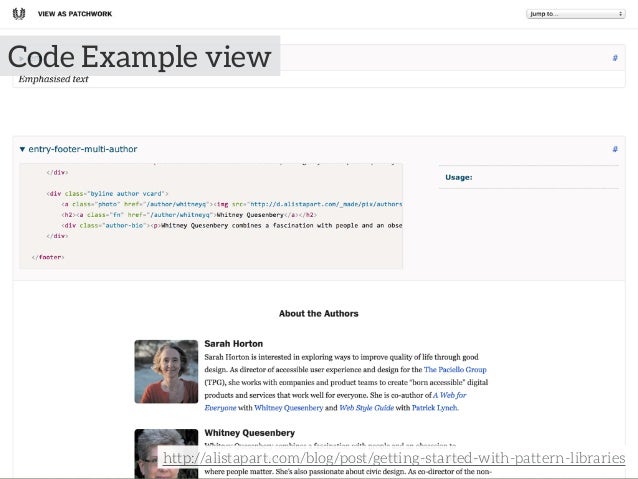Open The Paciello Group link
638x479 pixels.
coord(455,370)
